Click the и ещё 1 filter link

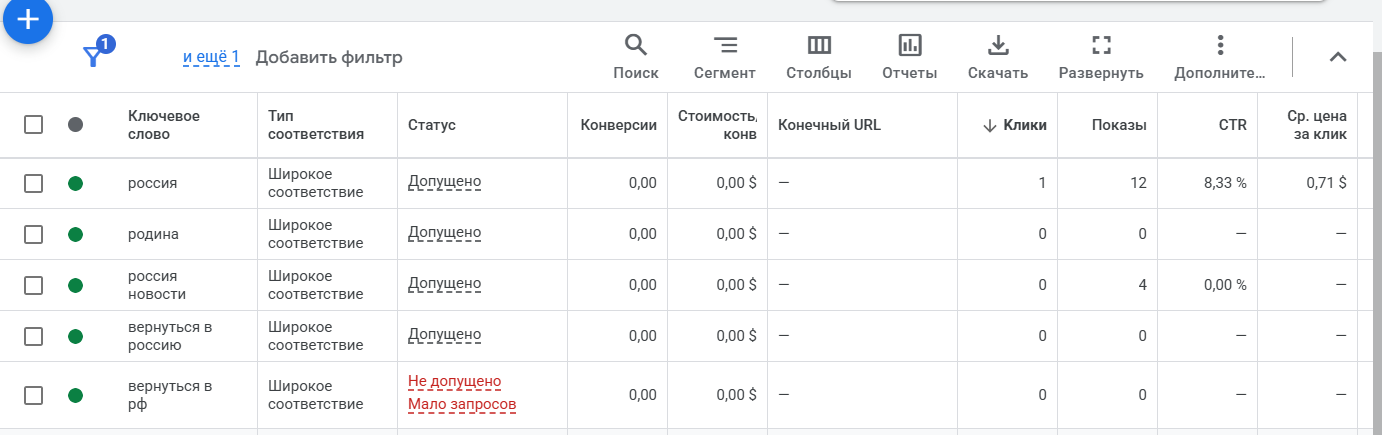tap(211, 57)
